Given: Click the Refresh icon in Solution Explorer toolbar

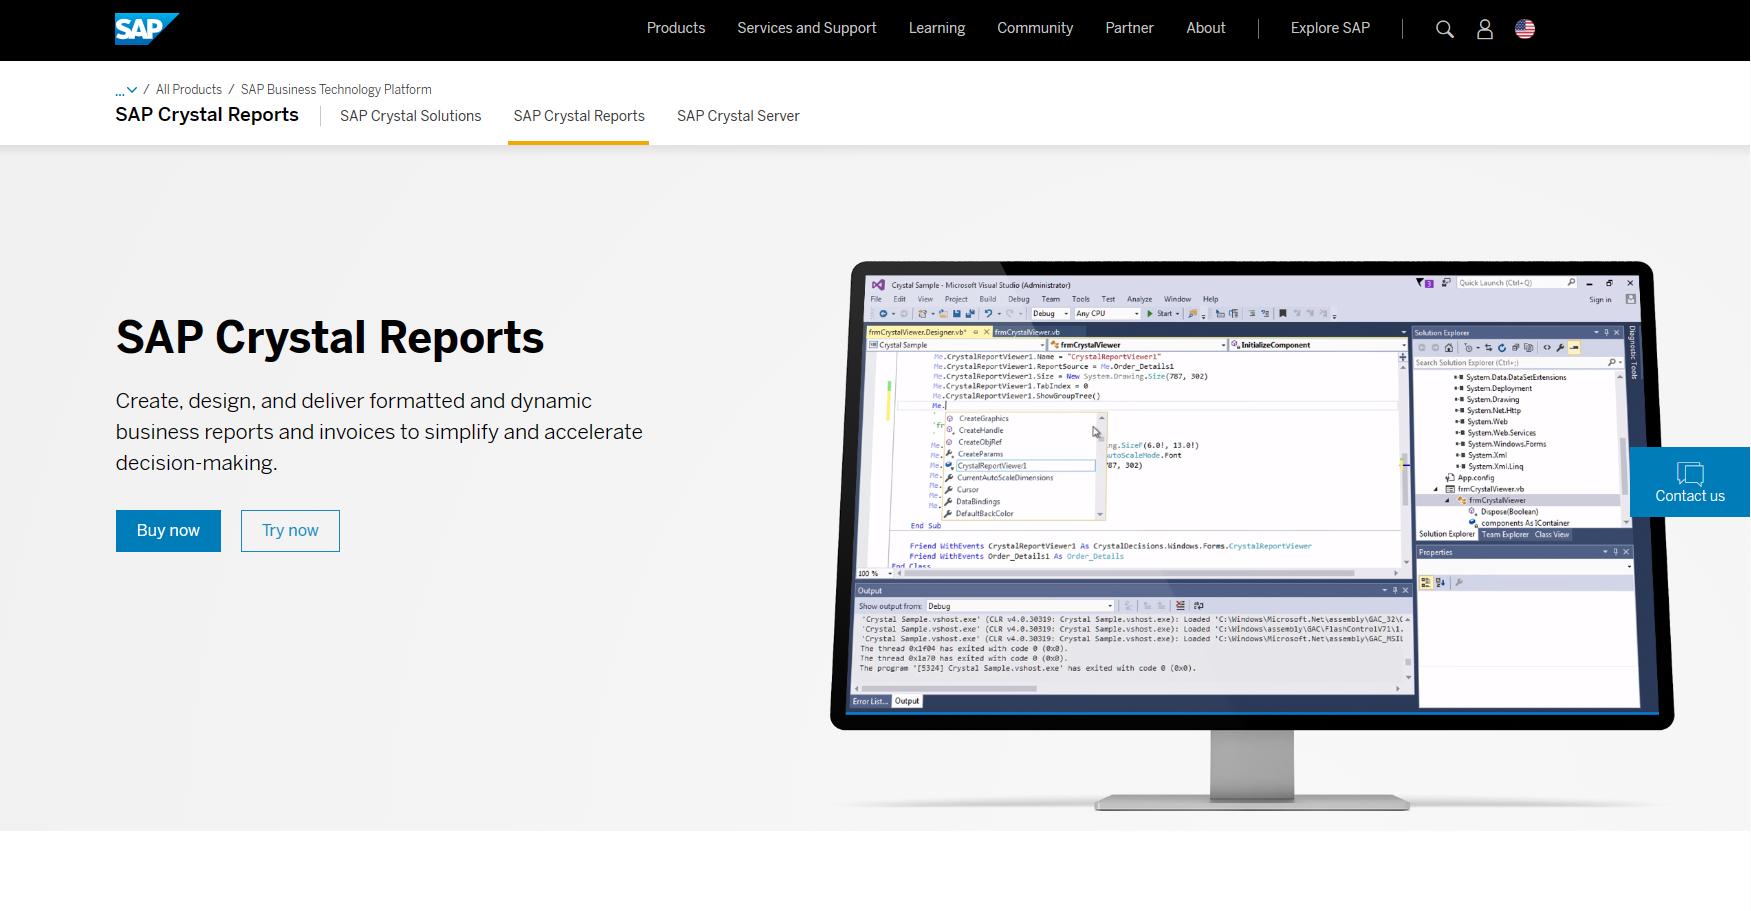Looking at the screenshot, I should pos(1502,348).
